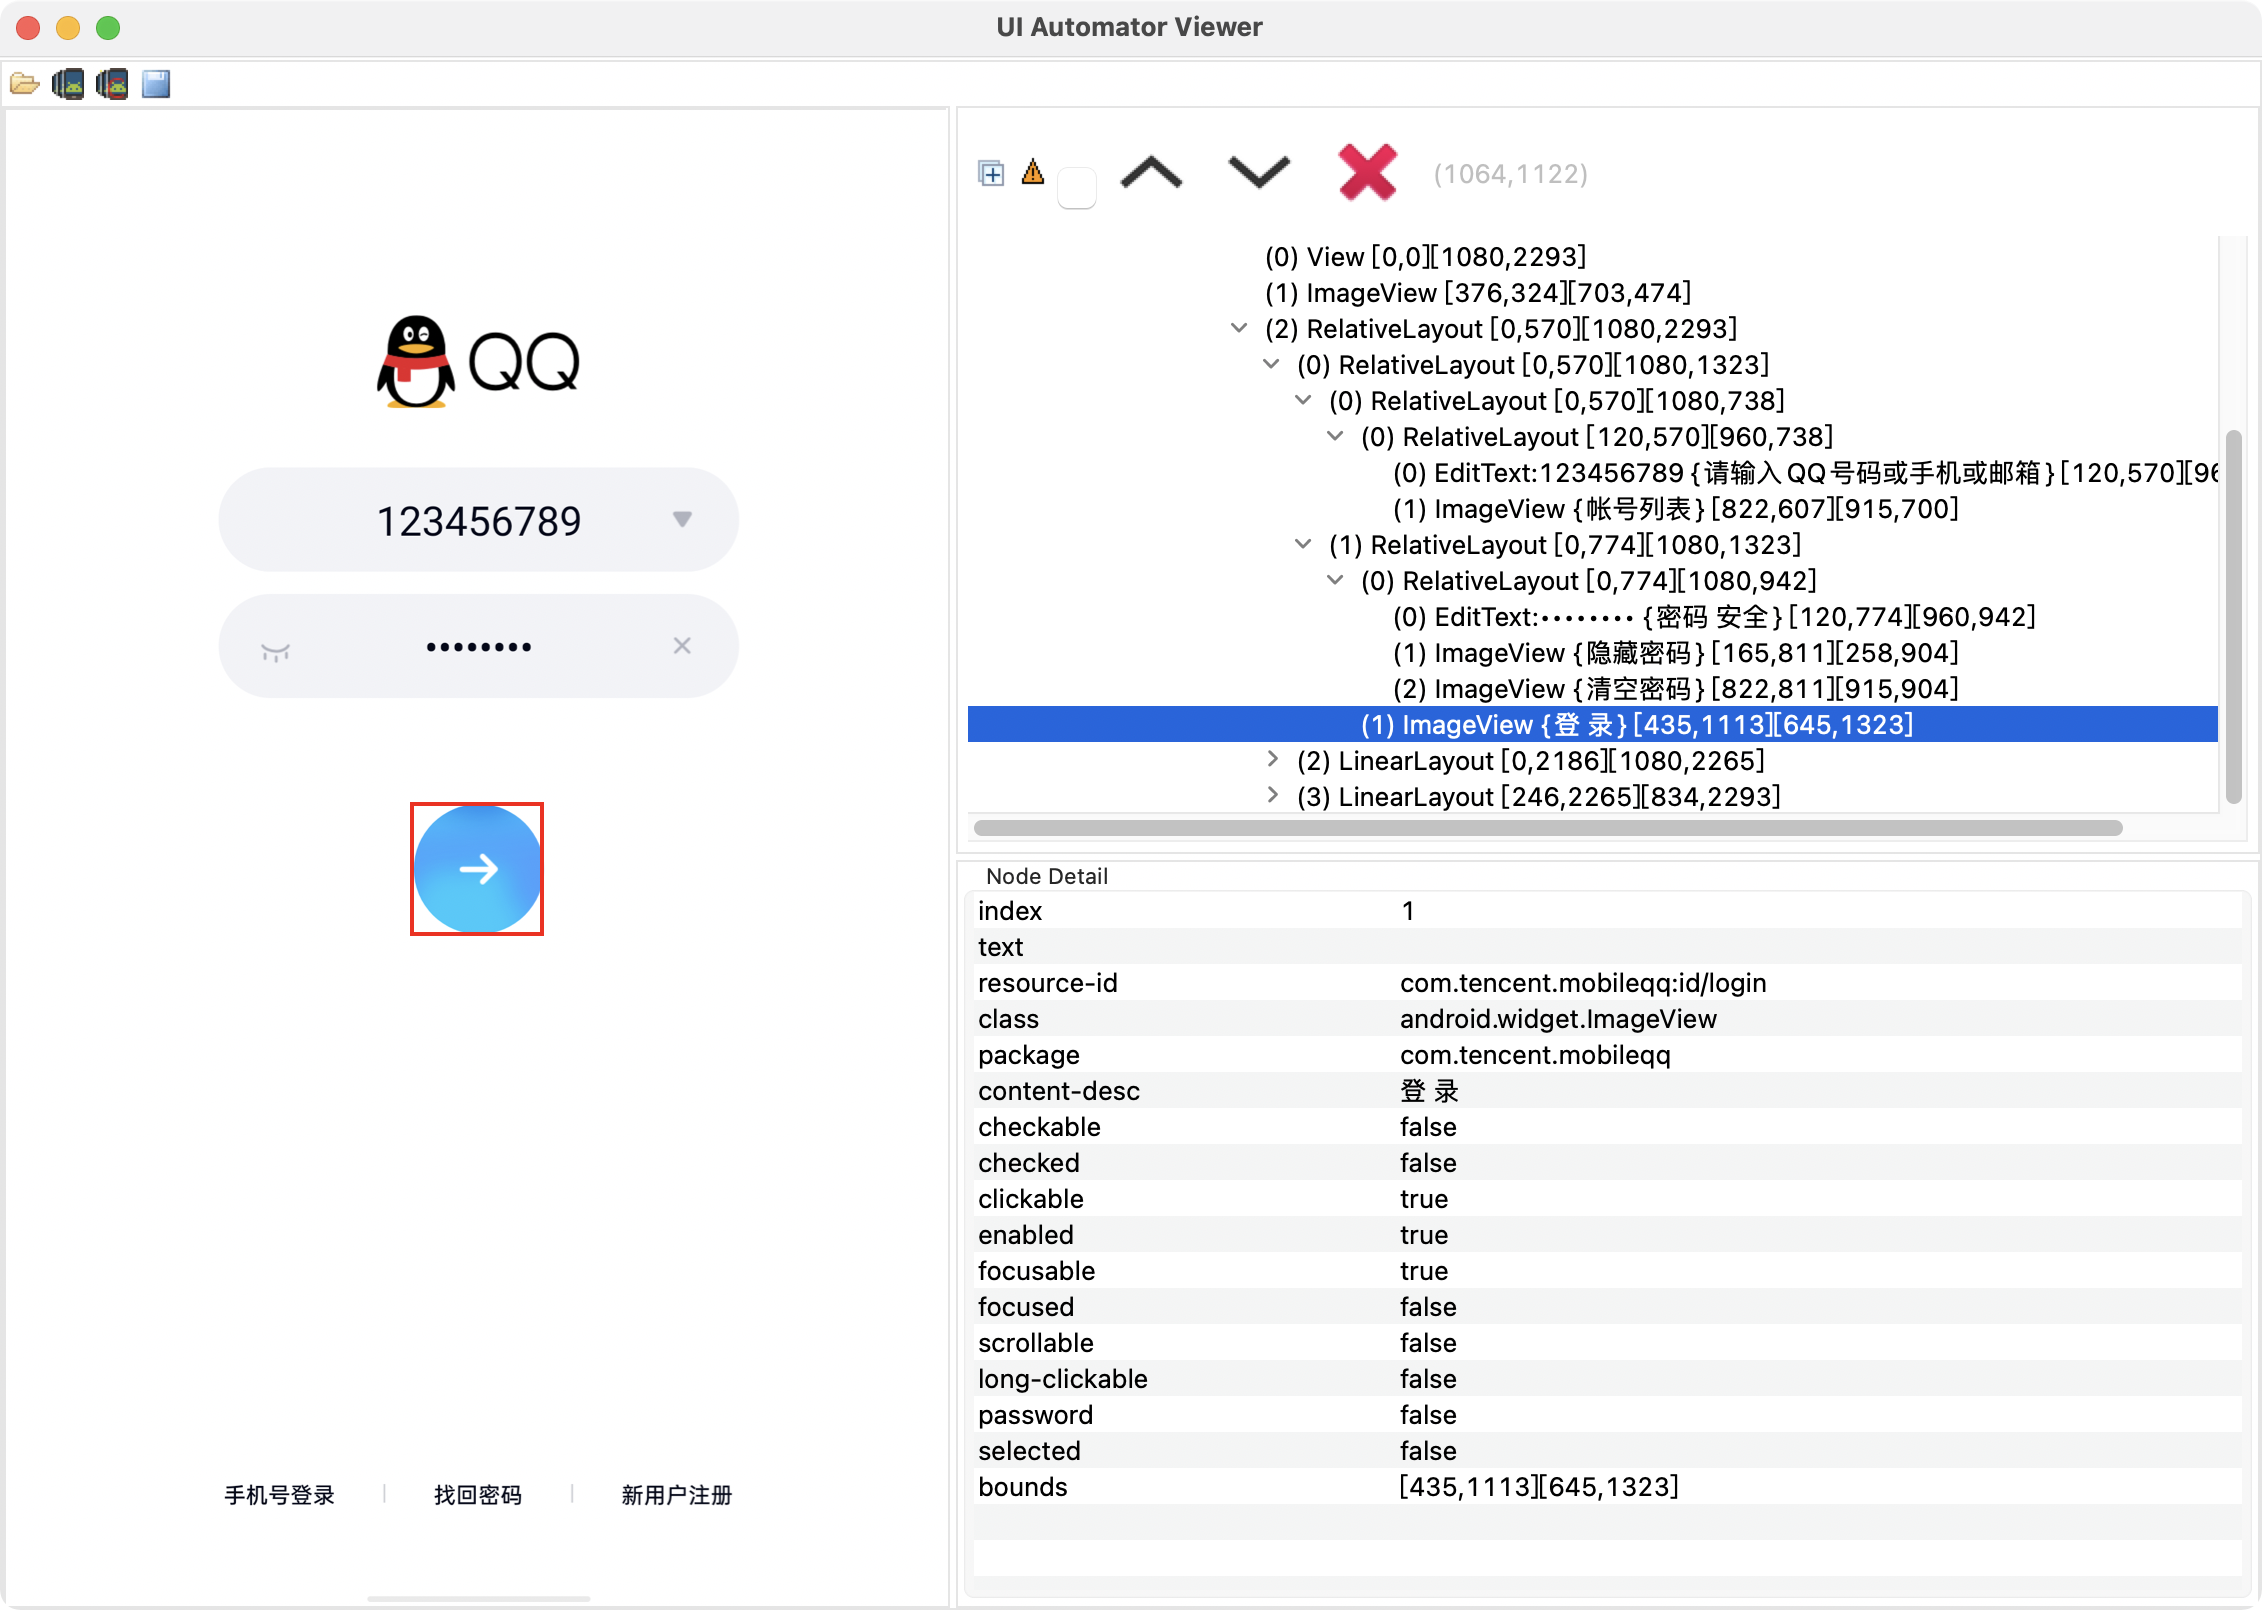Click the account list dropdown triangle

pyautogui.click(x=682, y=519)
